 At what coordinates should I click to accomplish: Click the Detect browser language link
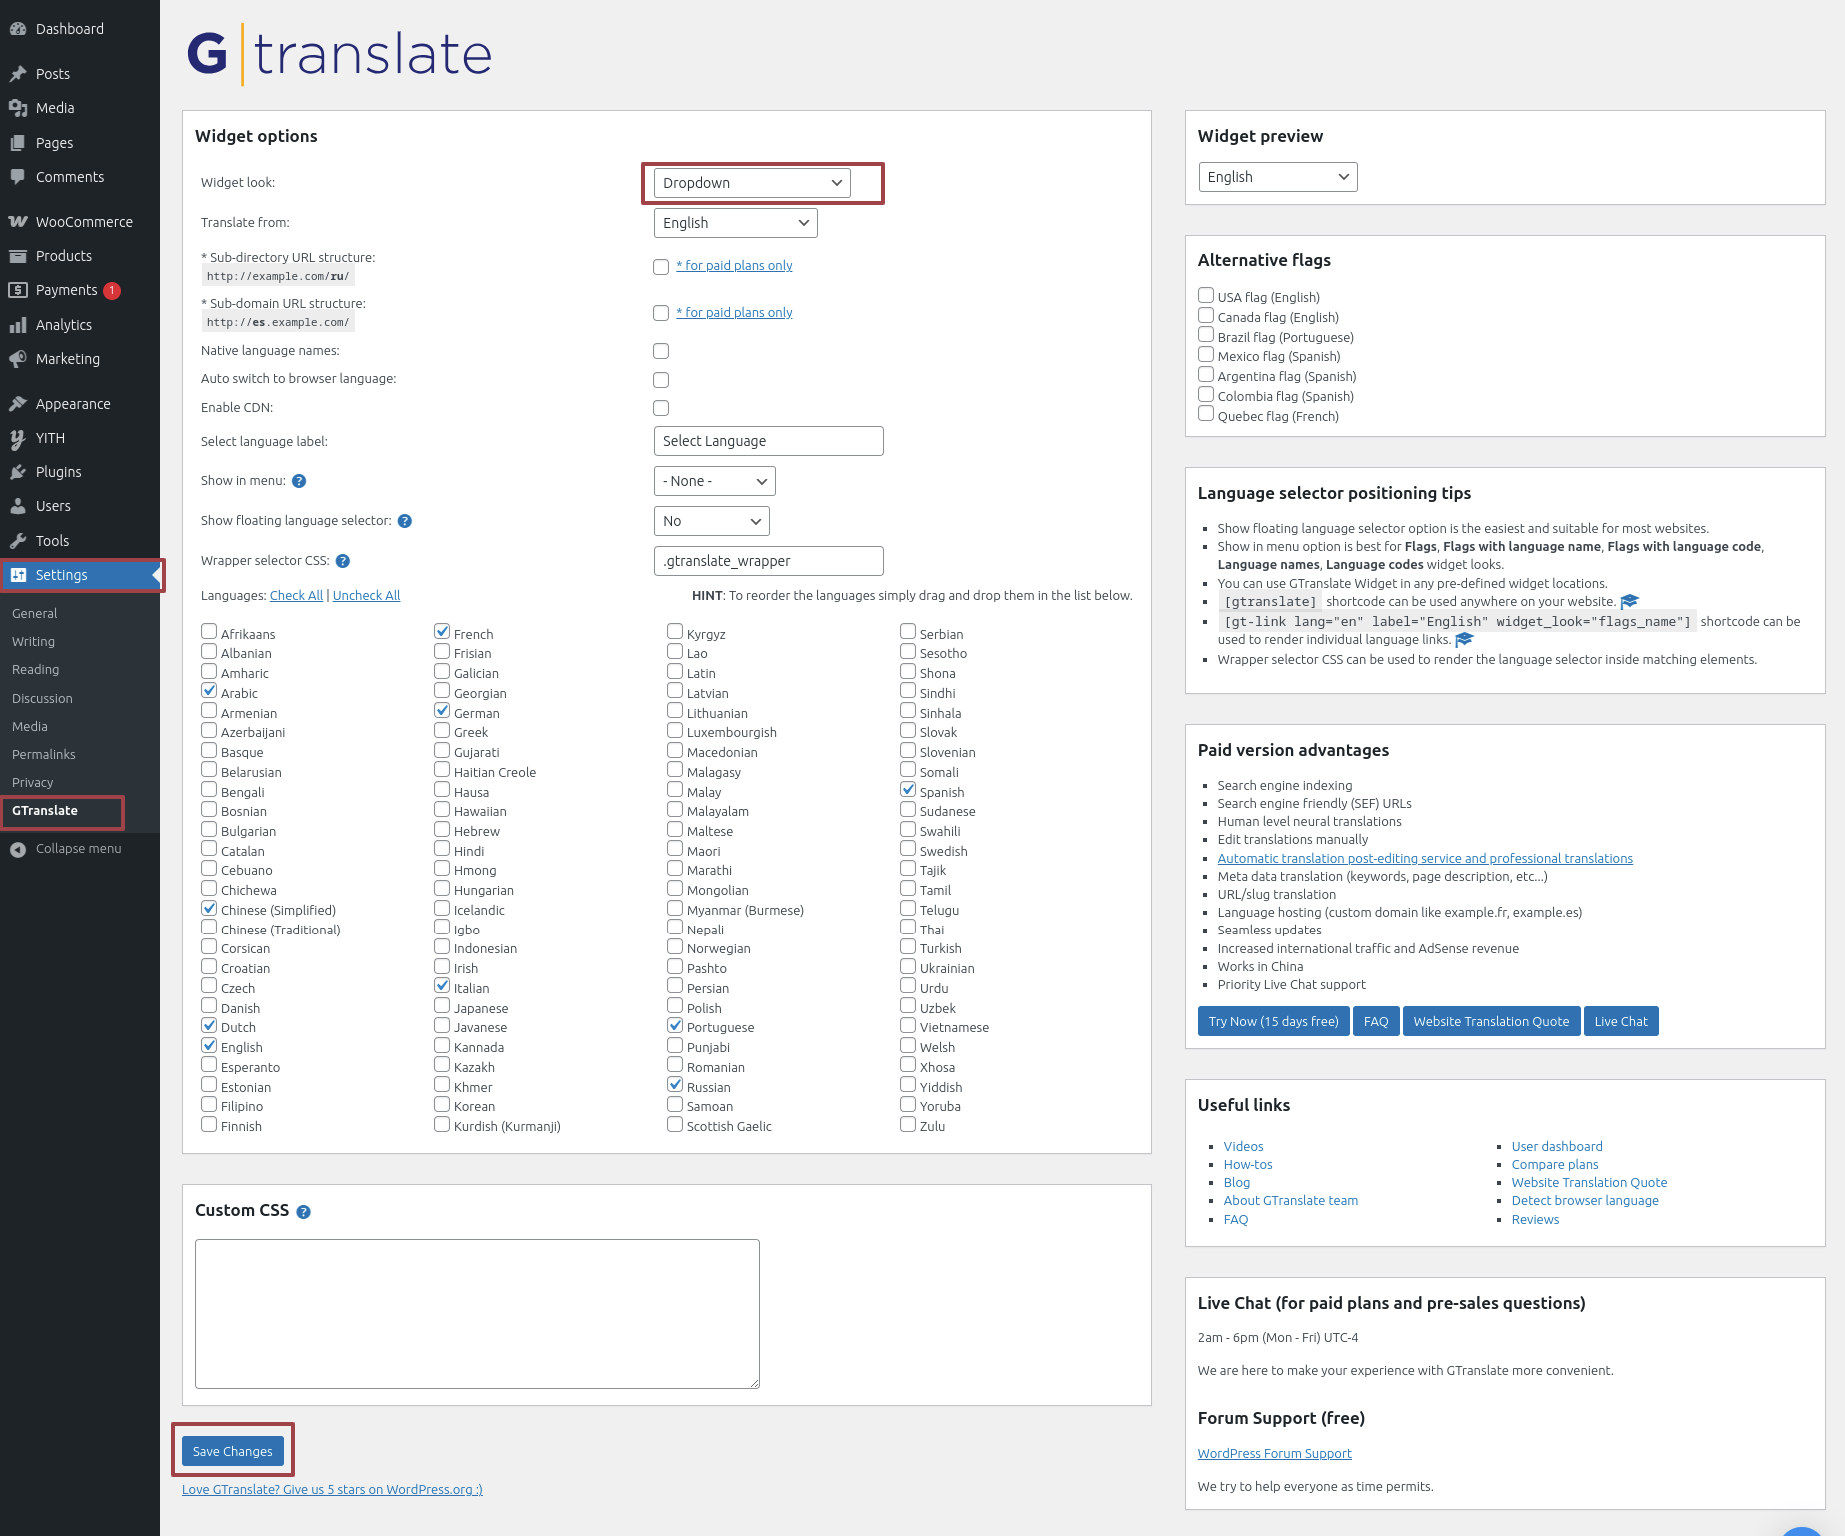coord(1585,1201)
